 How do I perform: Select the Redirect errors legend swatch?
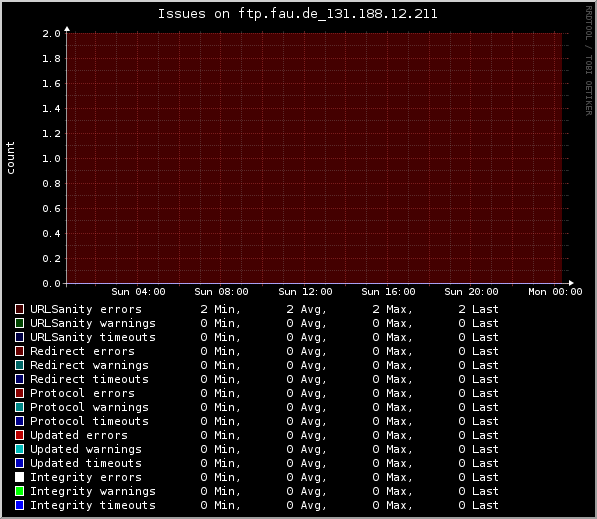pyautogui.click(x=19, y=351)
